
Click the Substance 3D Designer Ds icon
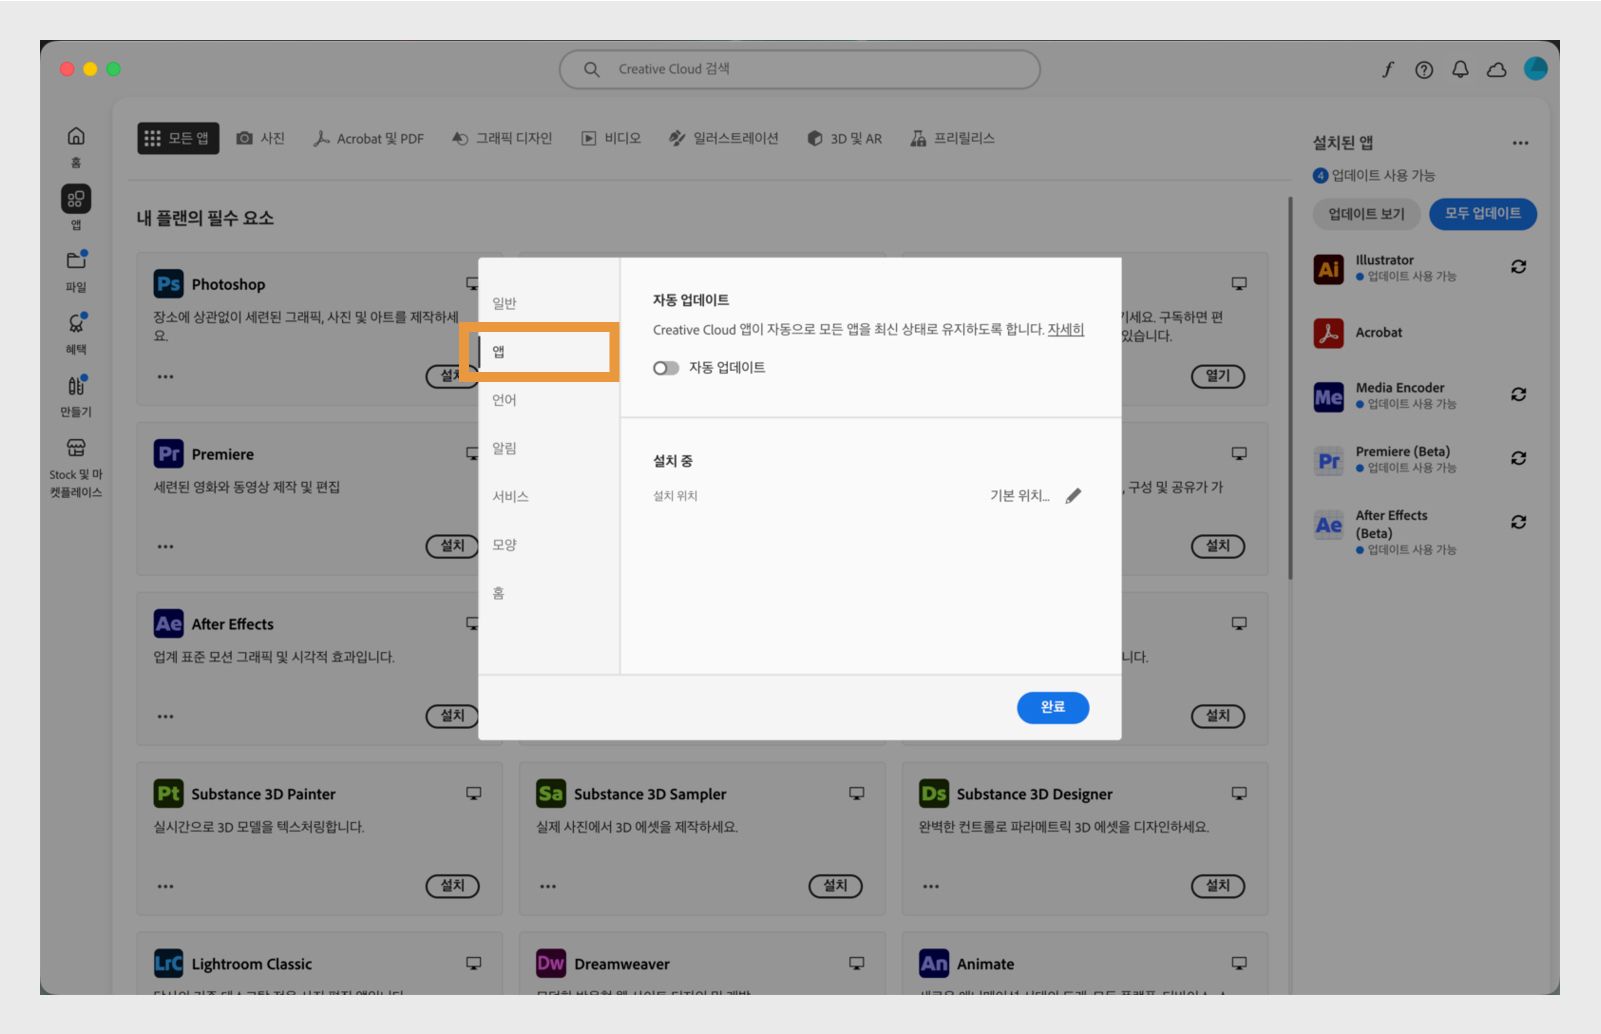click(x=934, y=794)
